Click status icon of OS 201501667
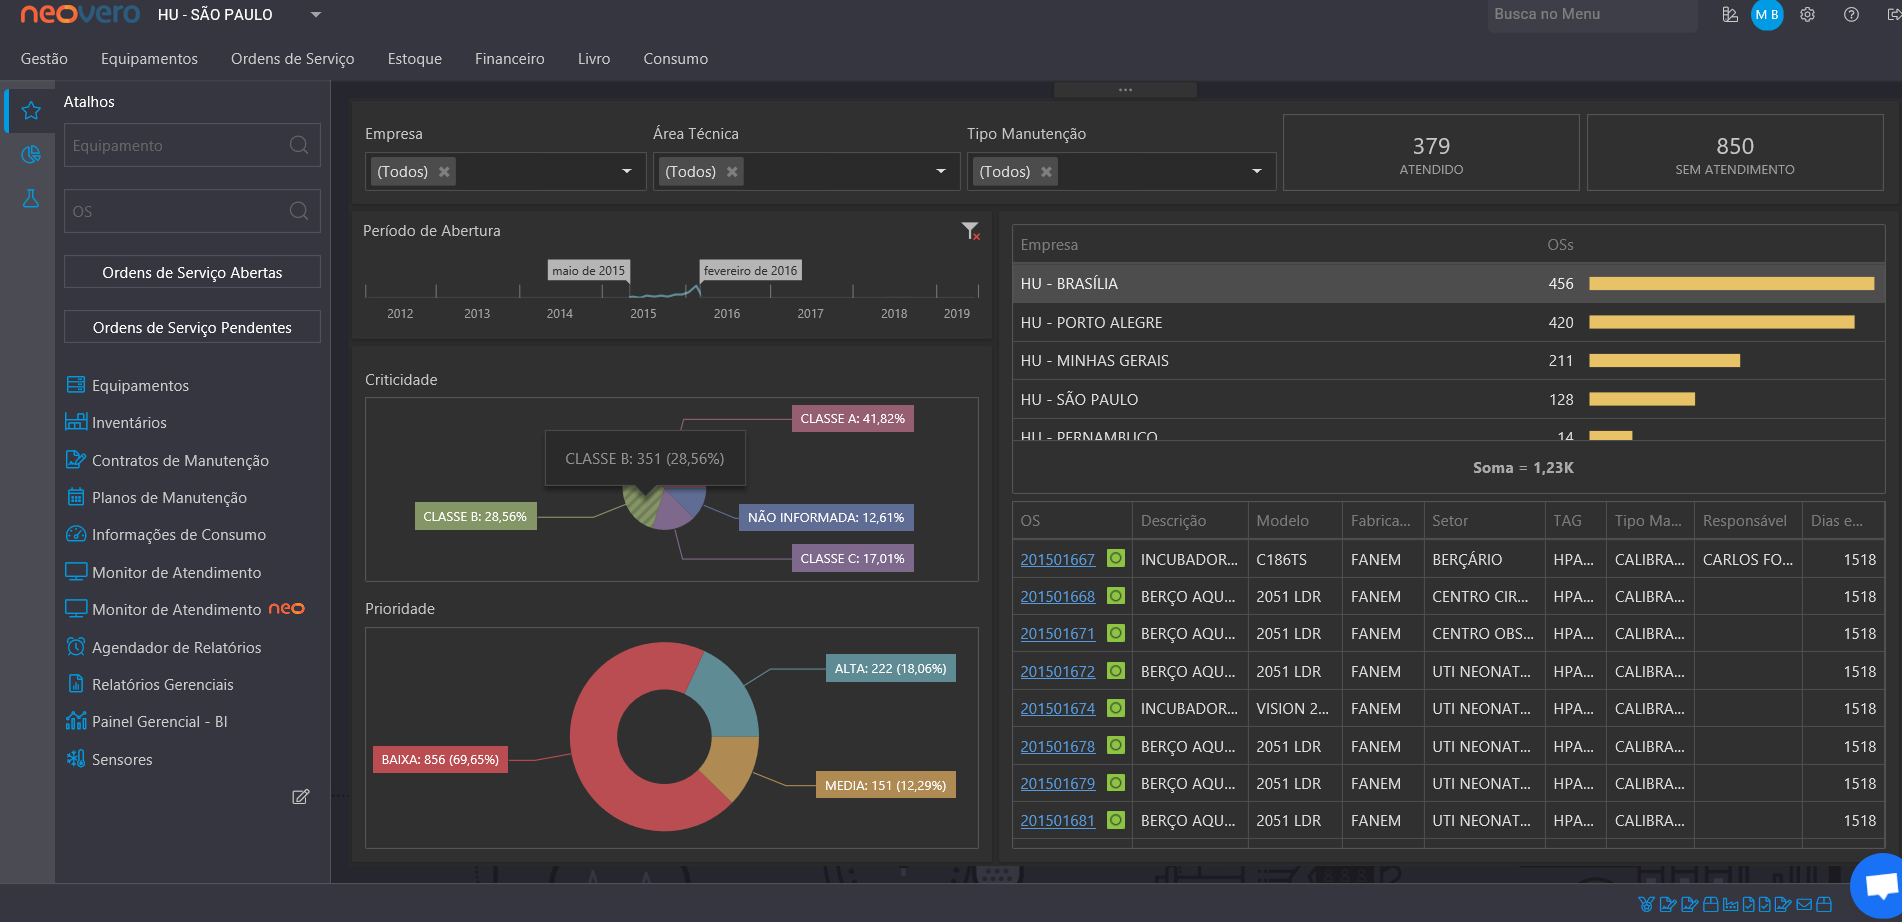Viewport: 1902px width, 922px height. tap(1116, 559)
